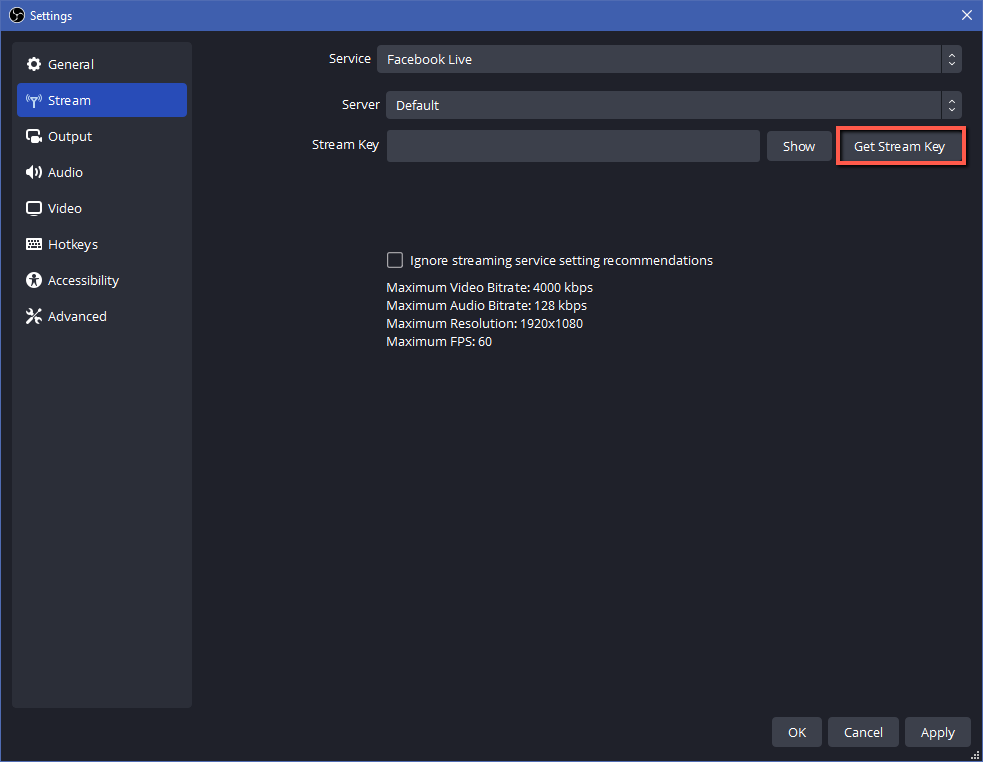Click inside the Stream Key field
This screenshot has width=983, height=762.
tap(573, 146)
